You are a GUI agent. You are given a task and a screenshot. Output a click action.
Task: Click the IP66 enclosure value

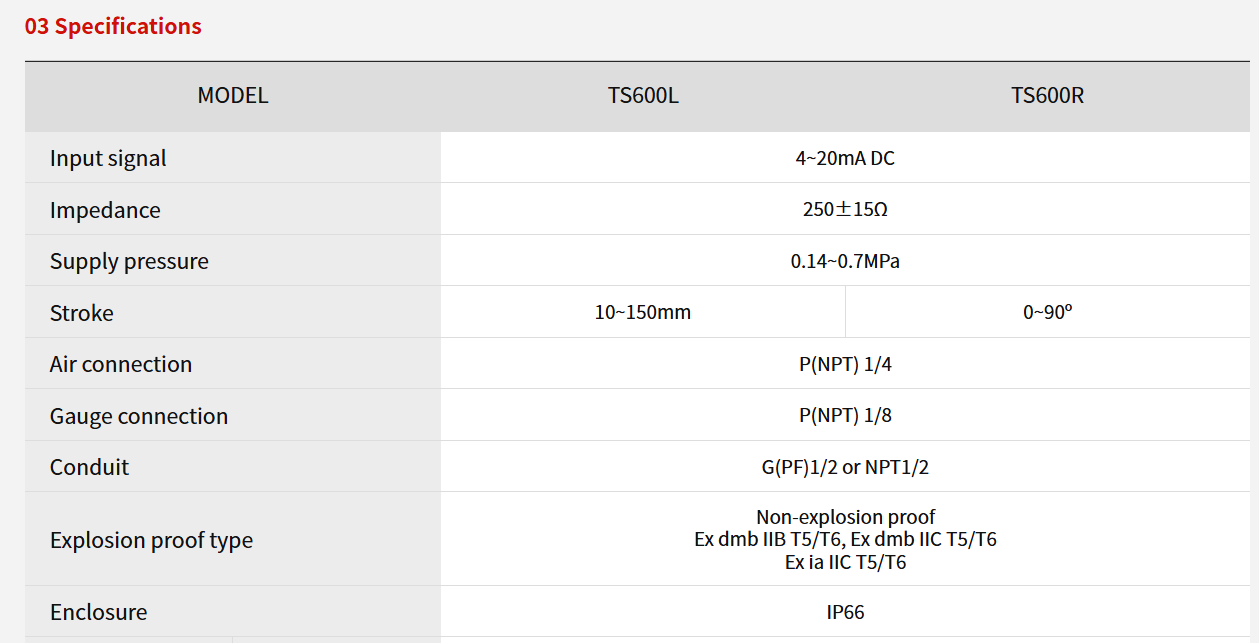click(x=845, y=612)
